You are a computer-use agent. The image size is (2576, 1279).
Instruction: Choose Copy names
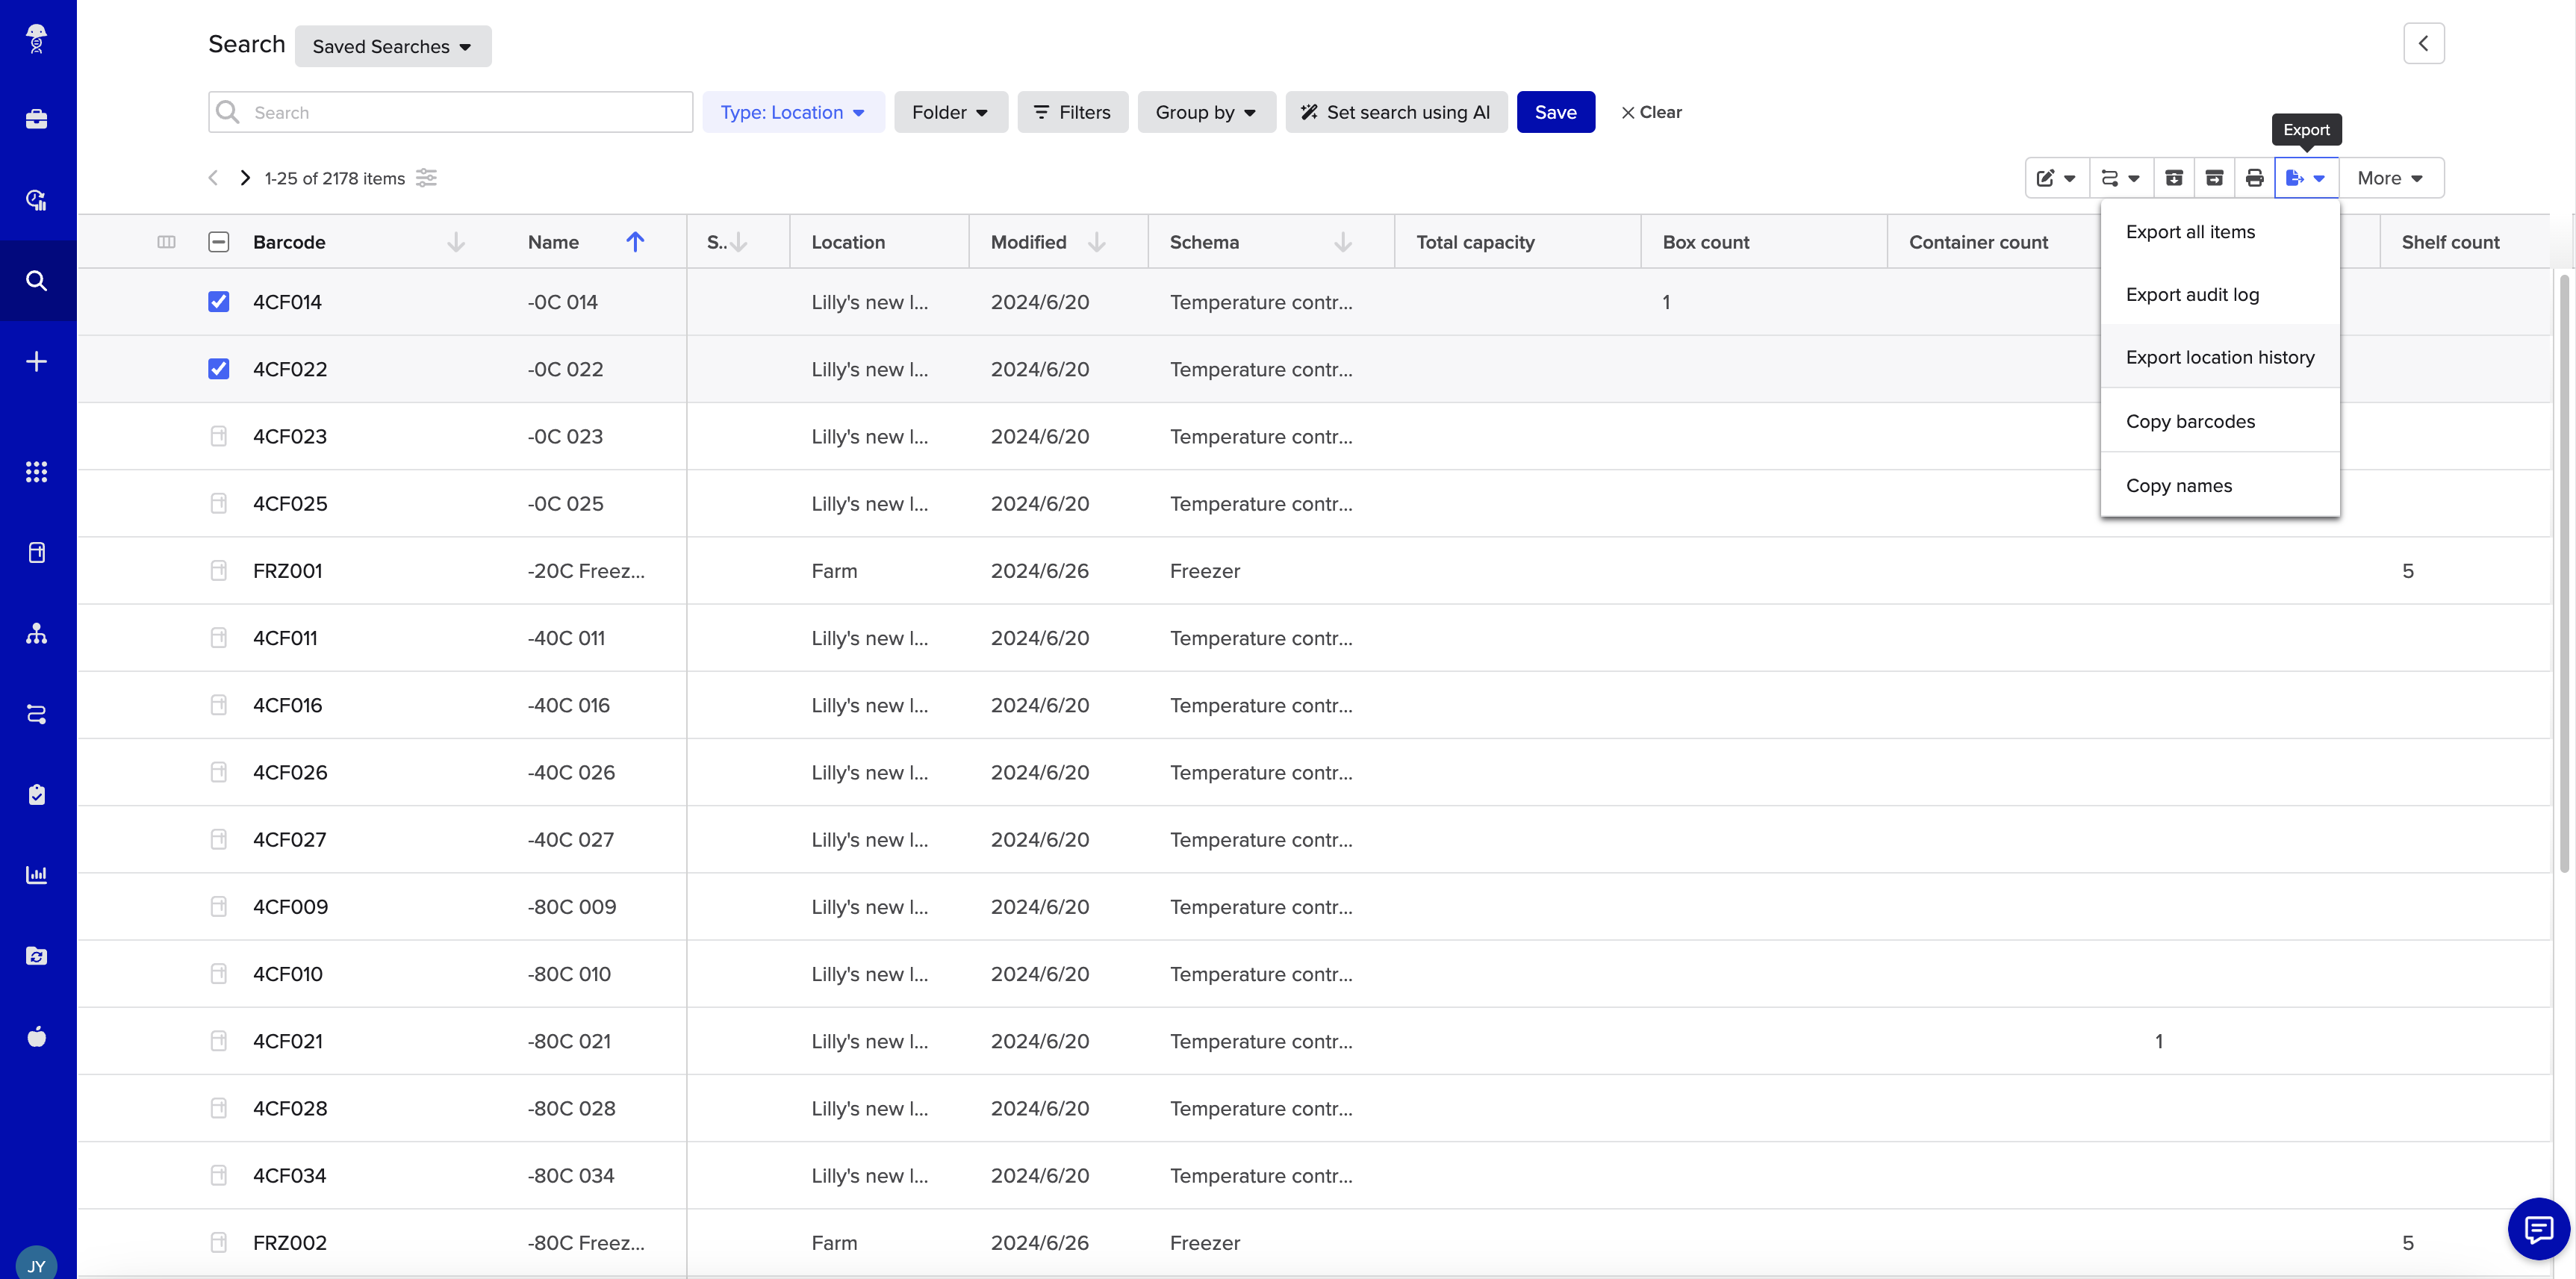point(2219,485)
